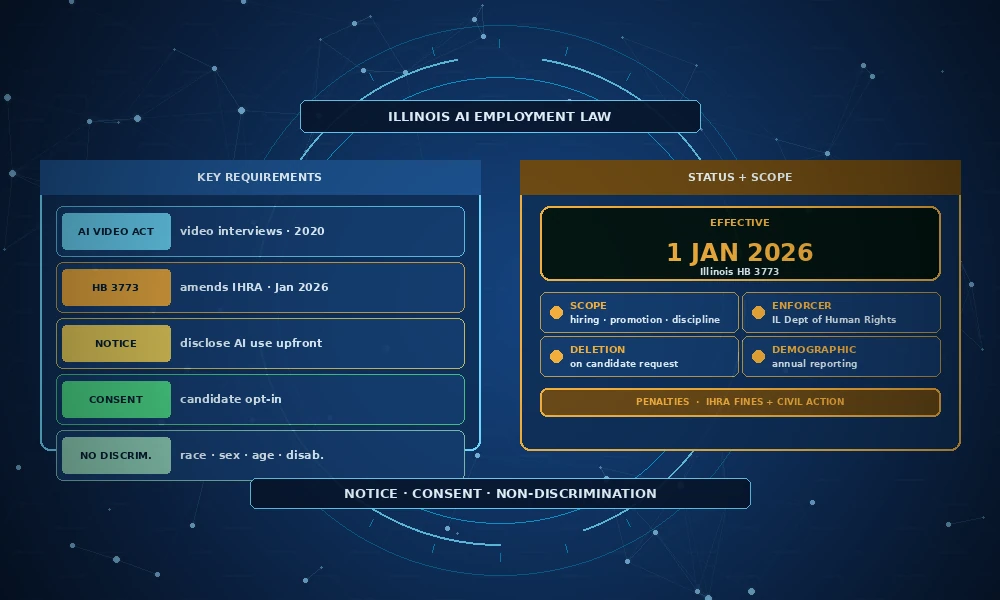Image resolution: width=1000 pixels, height=600 pixels.
Task: Click 'Illinois HB 3773' caption under date
Action: [740, 272]
